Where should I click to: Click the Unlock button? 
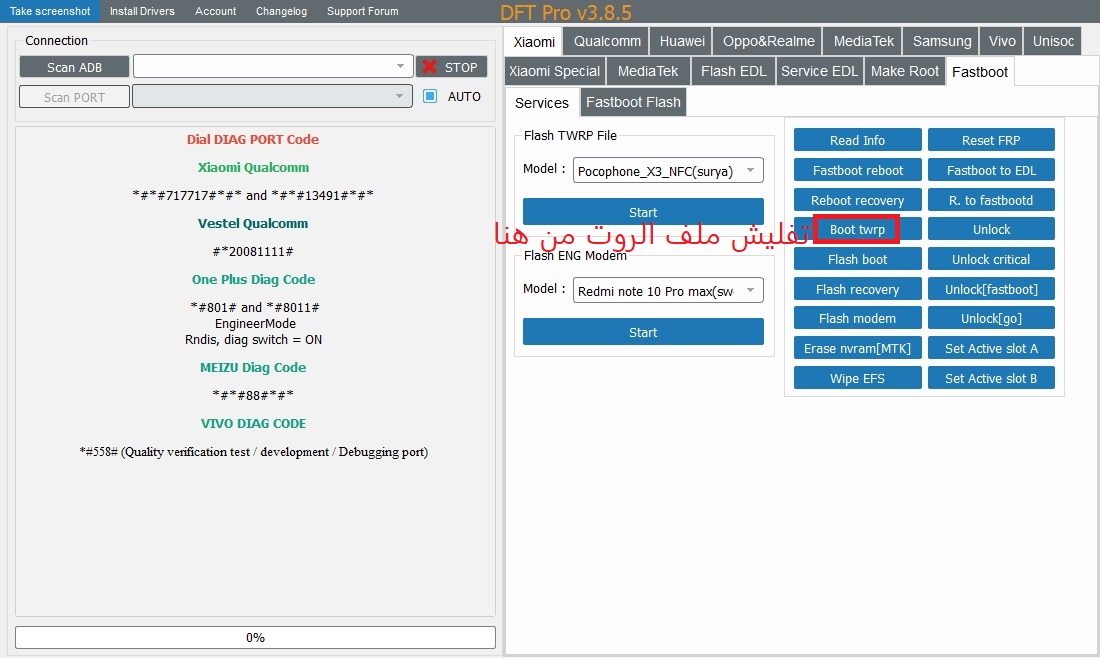click(x=991, y=229)
